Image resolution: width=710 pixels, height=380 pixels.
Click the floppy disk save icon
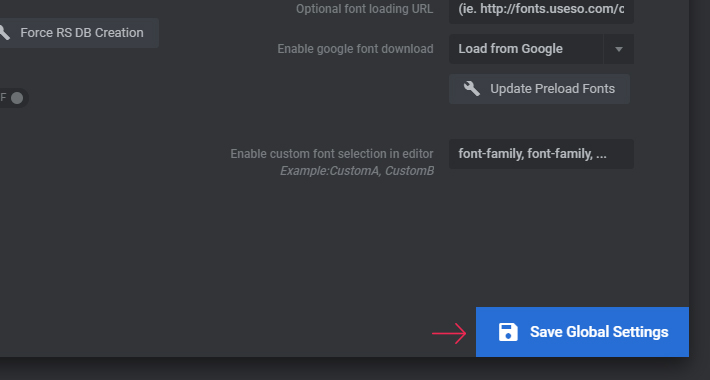coord(508,332)
